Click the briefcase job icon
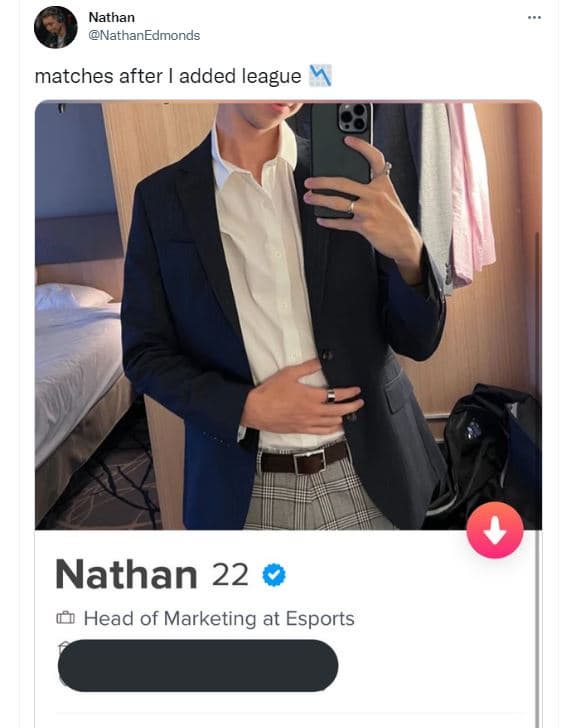The height and width of the screenshot is (728, 565). [65, 618]
